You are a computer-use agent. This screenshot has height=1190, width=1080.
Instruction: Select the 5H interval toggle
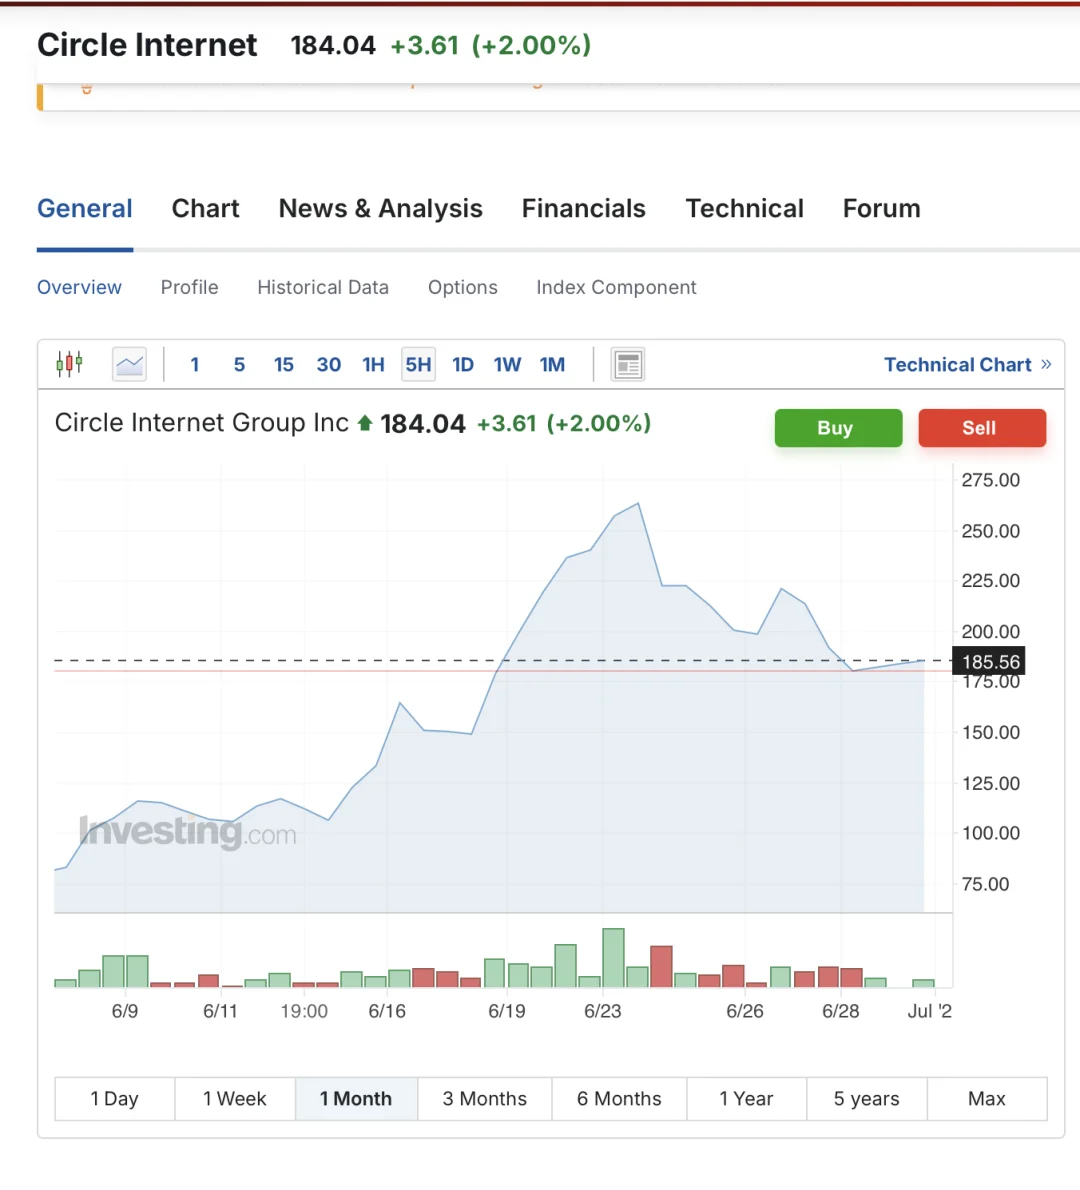(418, 365)
